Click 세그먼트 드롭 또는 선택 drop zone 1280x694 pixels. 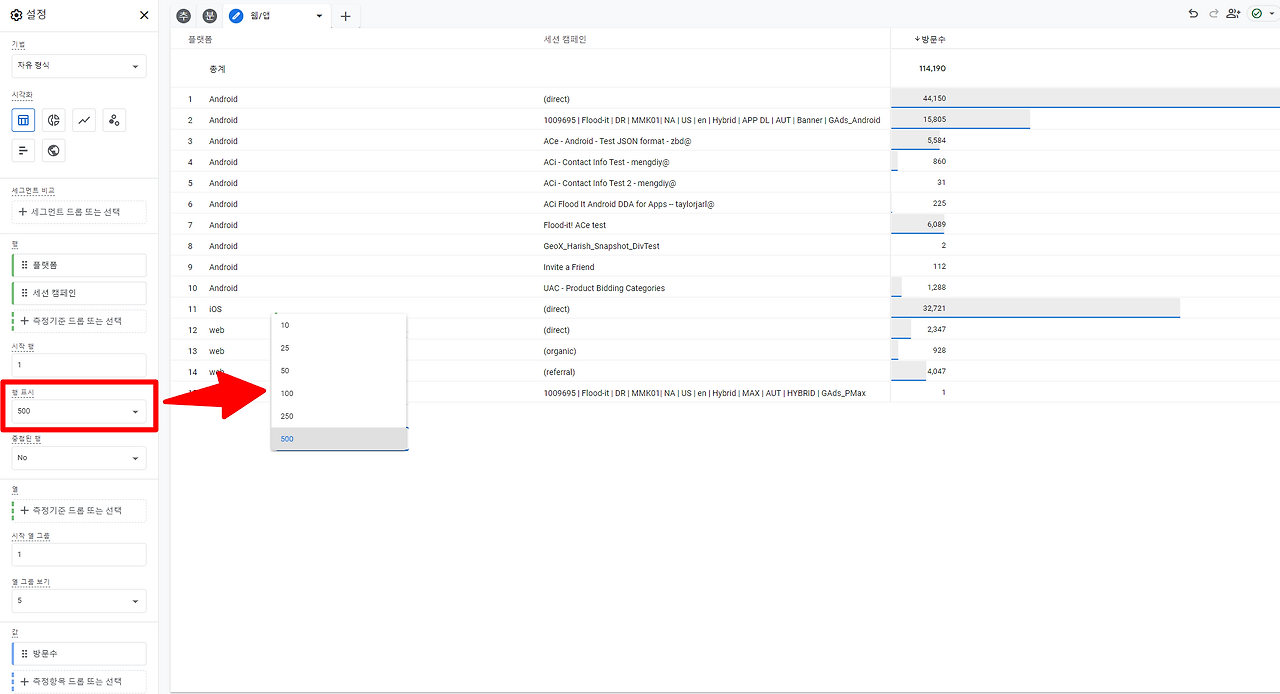tap(78, 212)
